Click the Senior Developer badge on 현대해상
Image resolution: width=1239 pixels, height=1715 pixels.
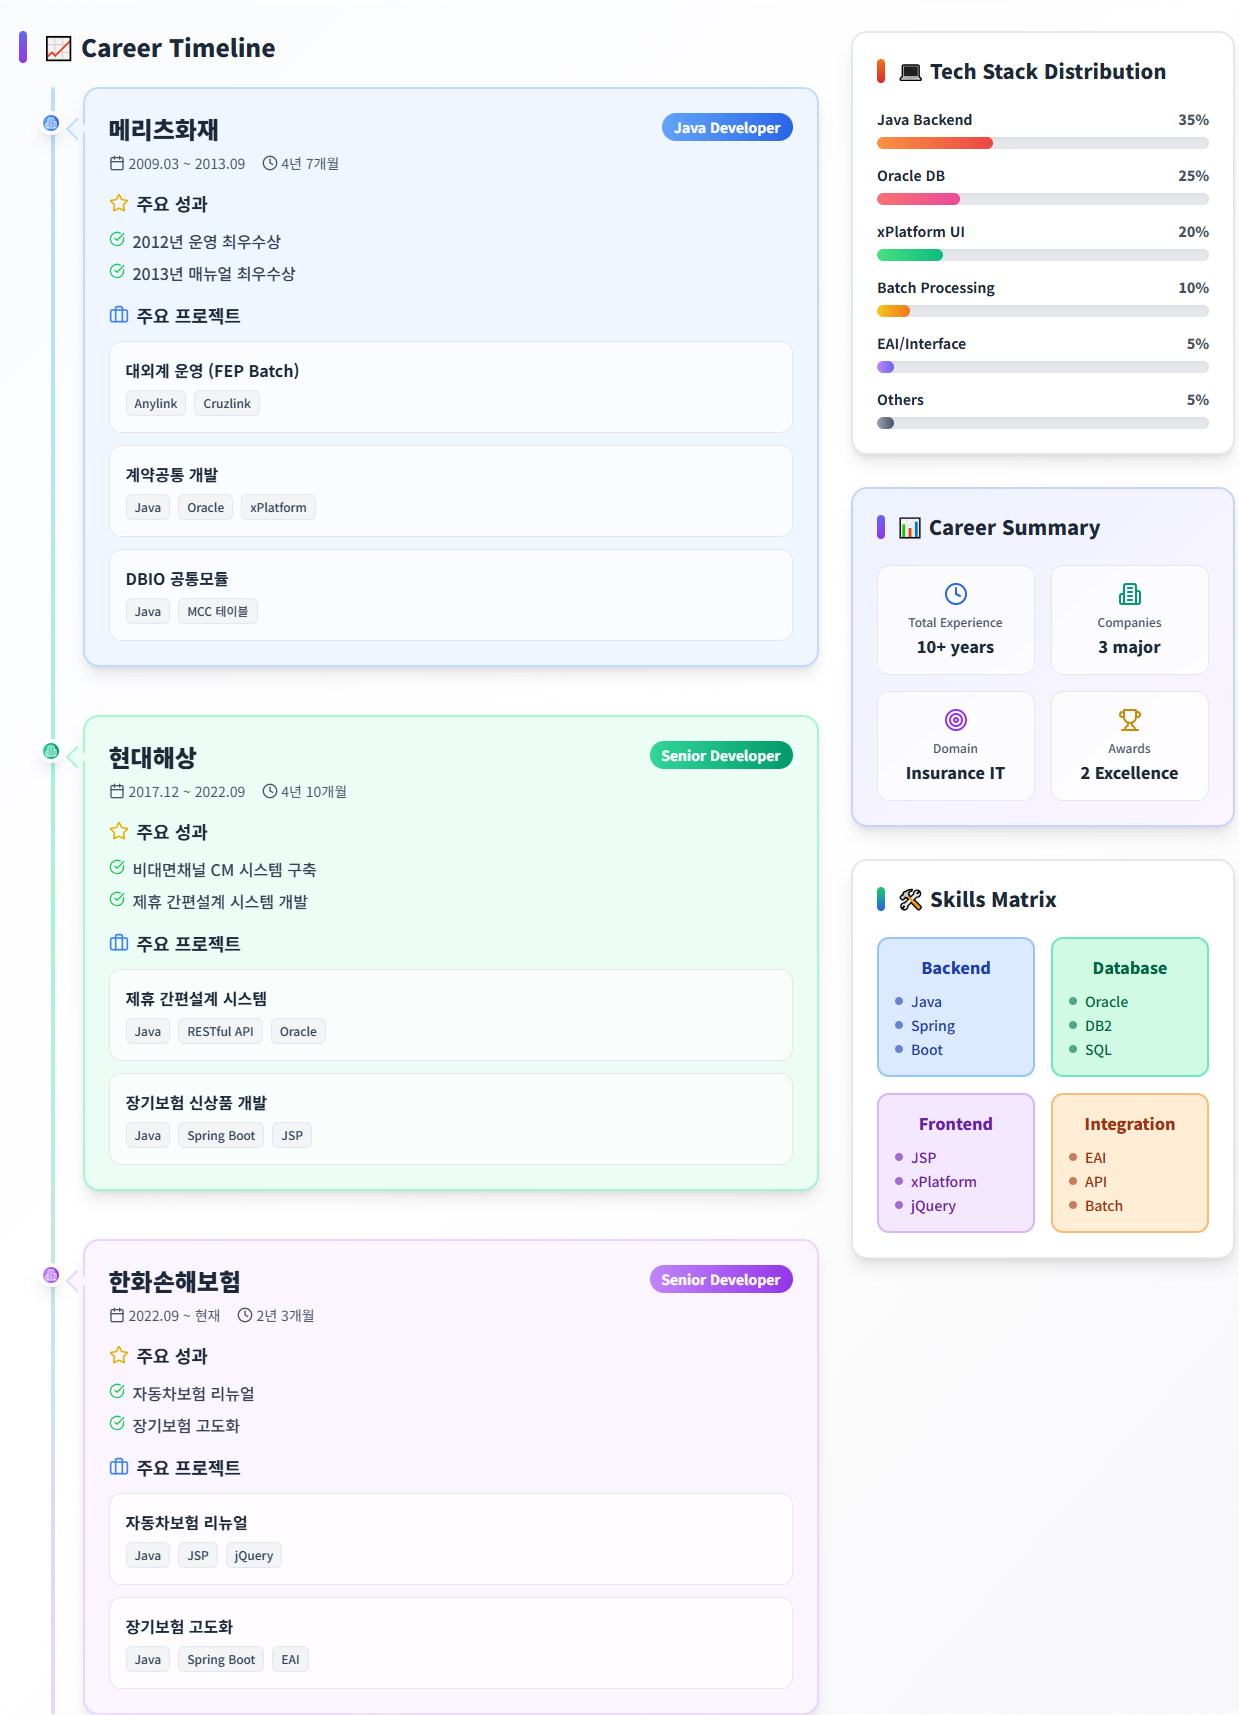(x=721, y=756)
